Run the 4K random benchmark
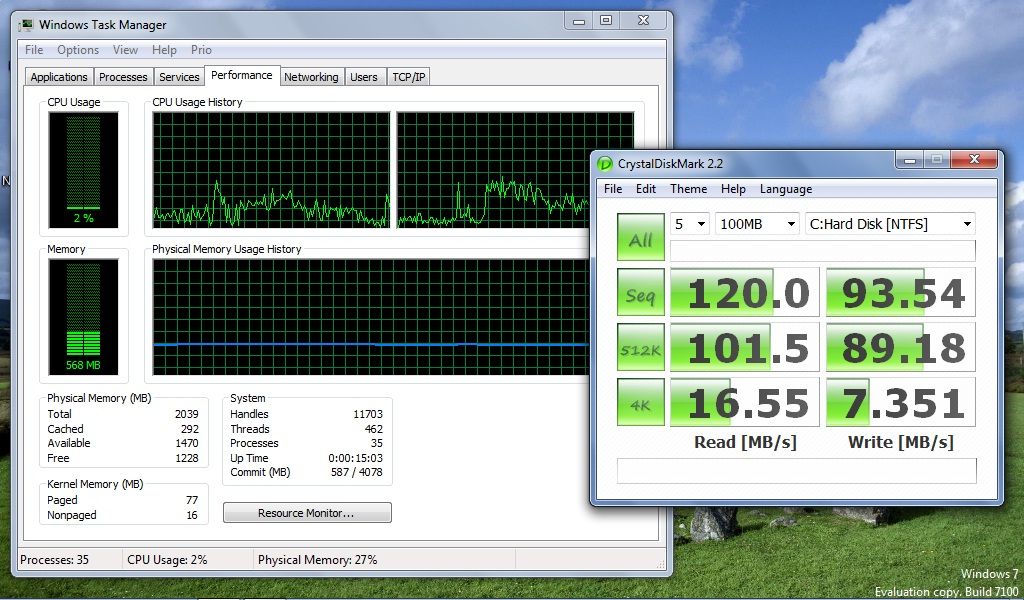The height and width of the screenshot is (600, 1024). 641,402
